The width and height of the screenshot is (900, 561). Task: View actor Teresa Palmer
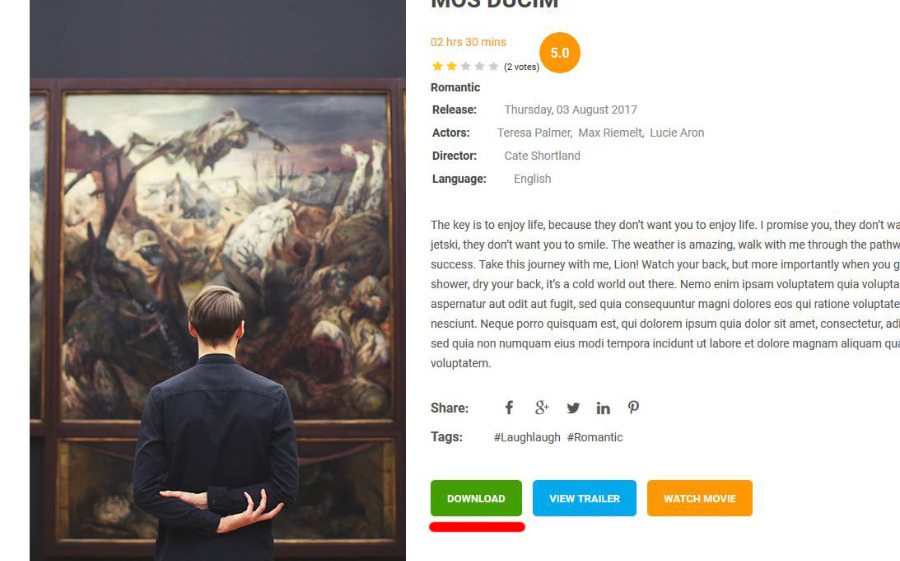[534, 133]
